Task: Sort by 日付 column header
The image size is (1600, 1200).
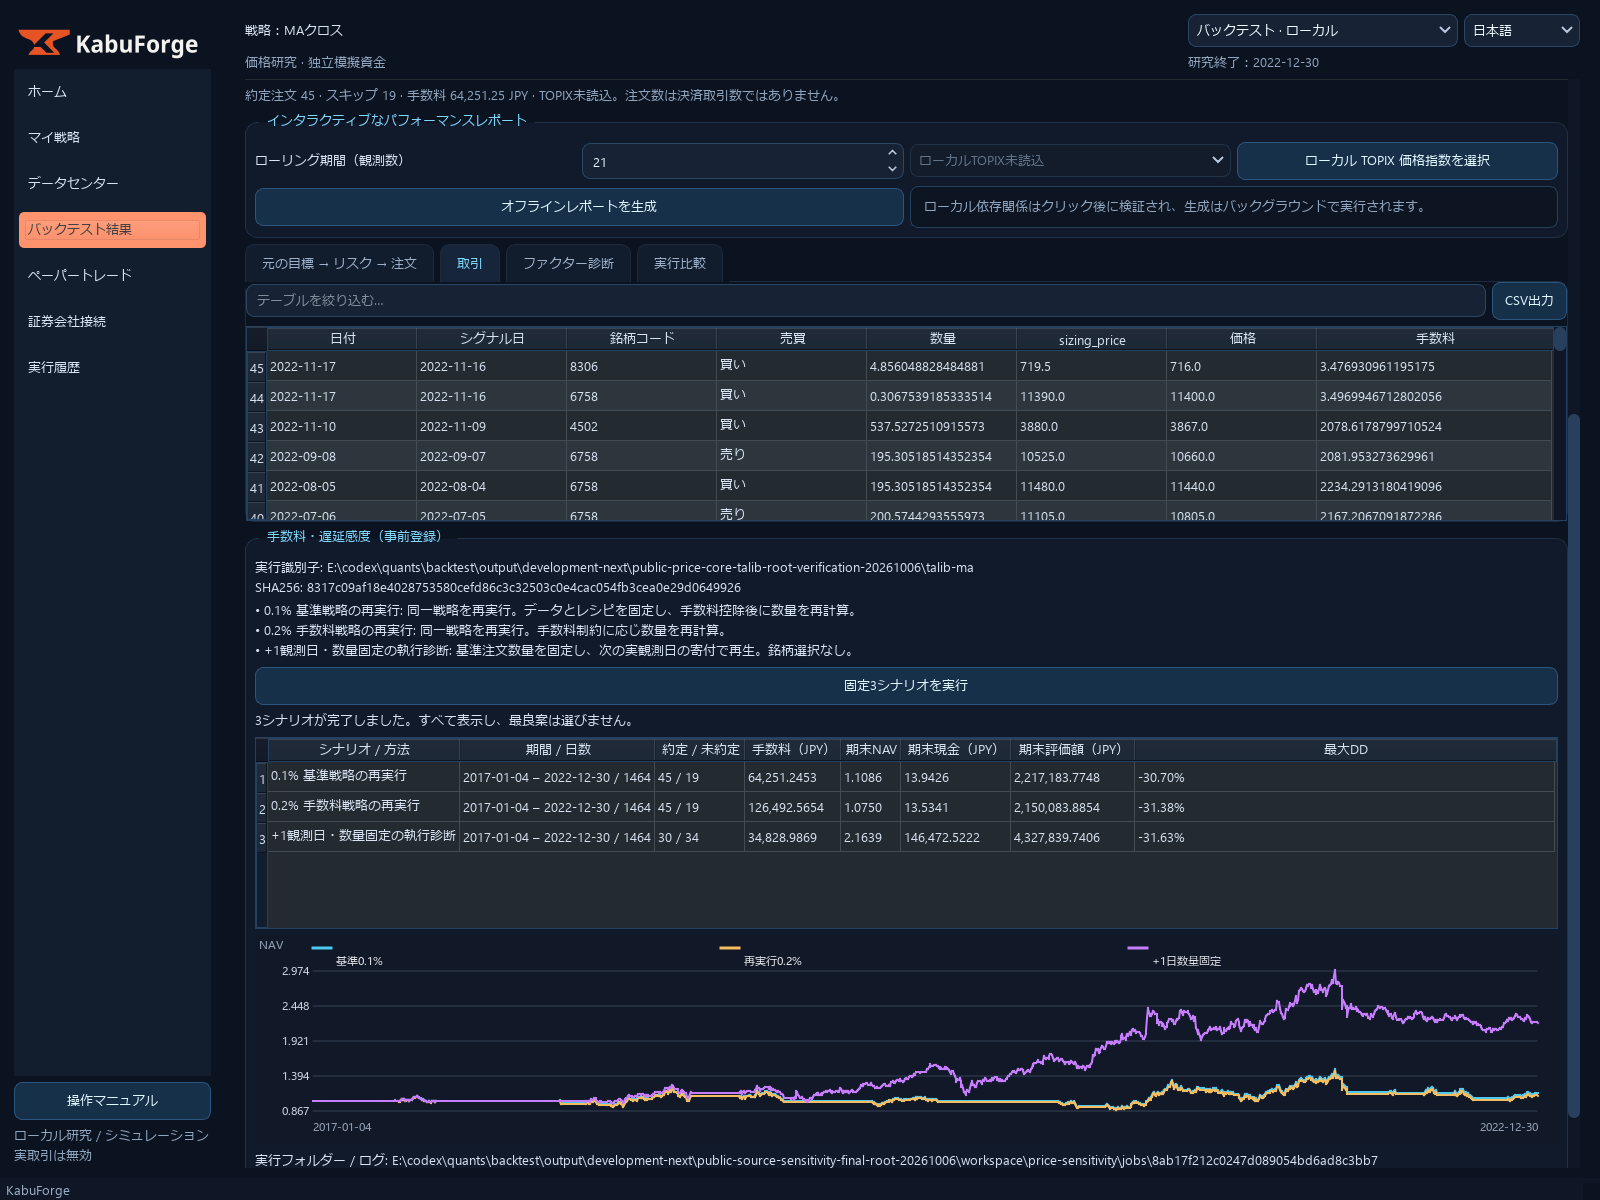Action: point(342,339)
